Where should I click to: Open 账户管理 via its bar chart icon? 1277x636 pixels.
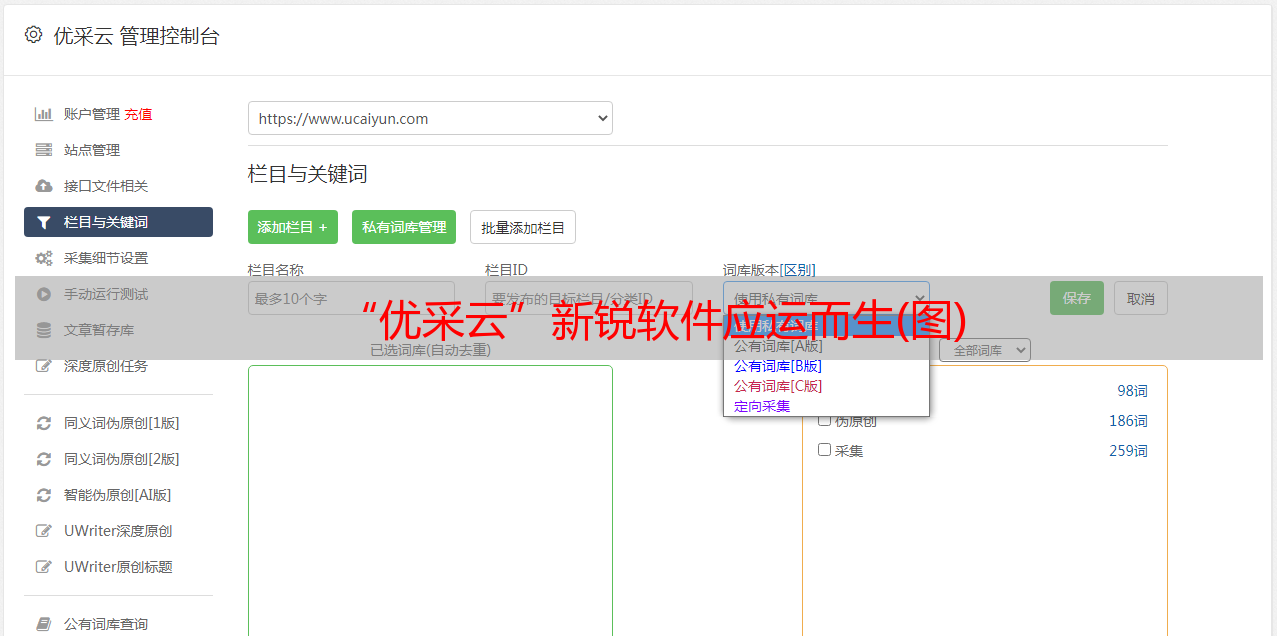click(x=44, y=114)
